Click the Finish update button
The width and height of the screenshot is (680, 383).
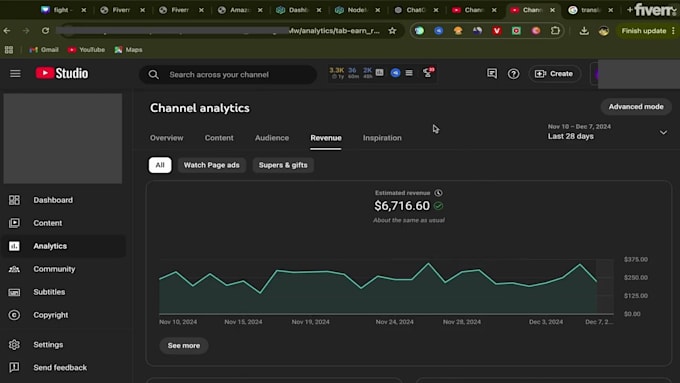tap(644, 31)
